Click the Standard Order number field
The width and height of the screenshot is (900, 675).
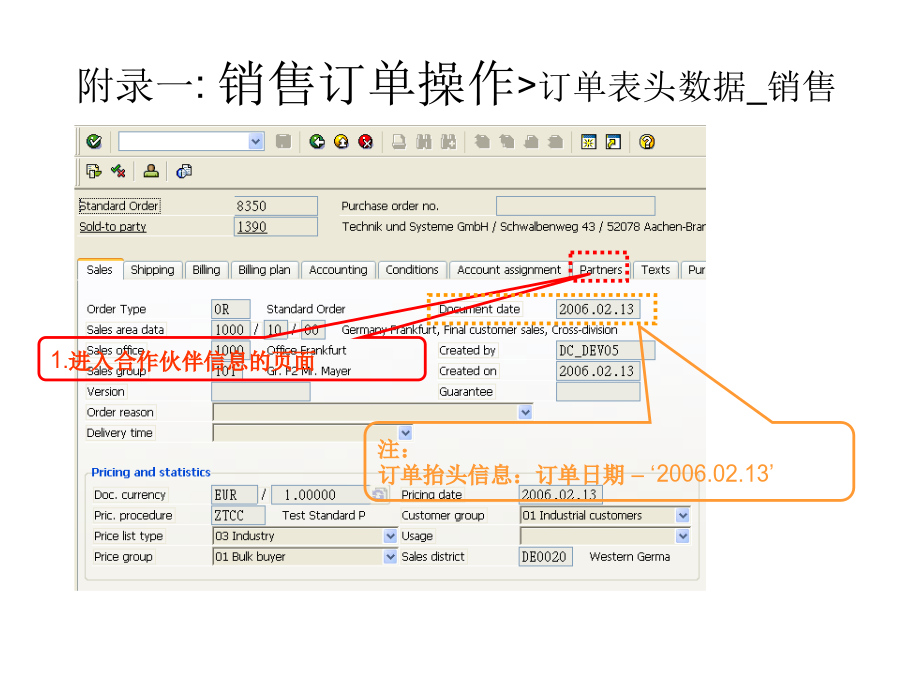click(276, 206)
